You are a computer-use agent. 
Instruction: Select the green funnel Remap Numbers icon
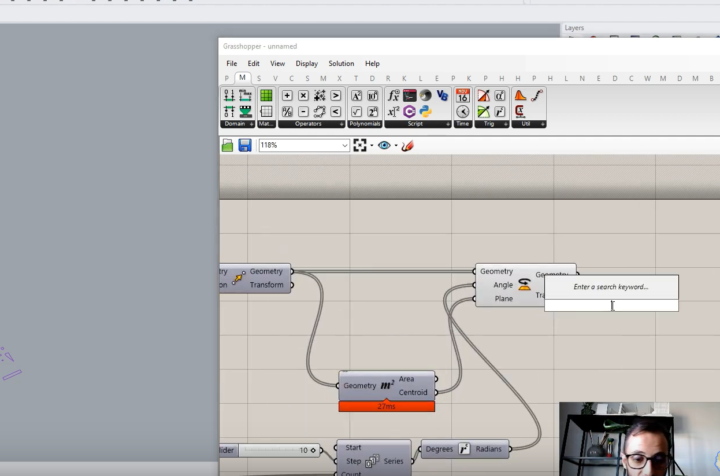245,111
